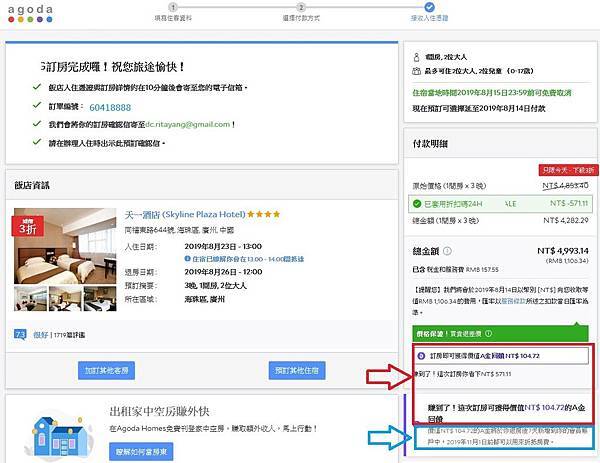The width and height of the screenshot is (600, 463).
Task: Open Skyline Plaza Hotel title link
Action: (185, 214)
